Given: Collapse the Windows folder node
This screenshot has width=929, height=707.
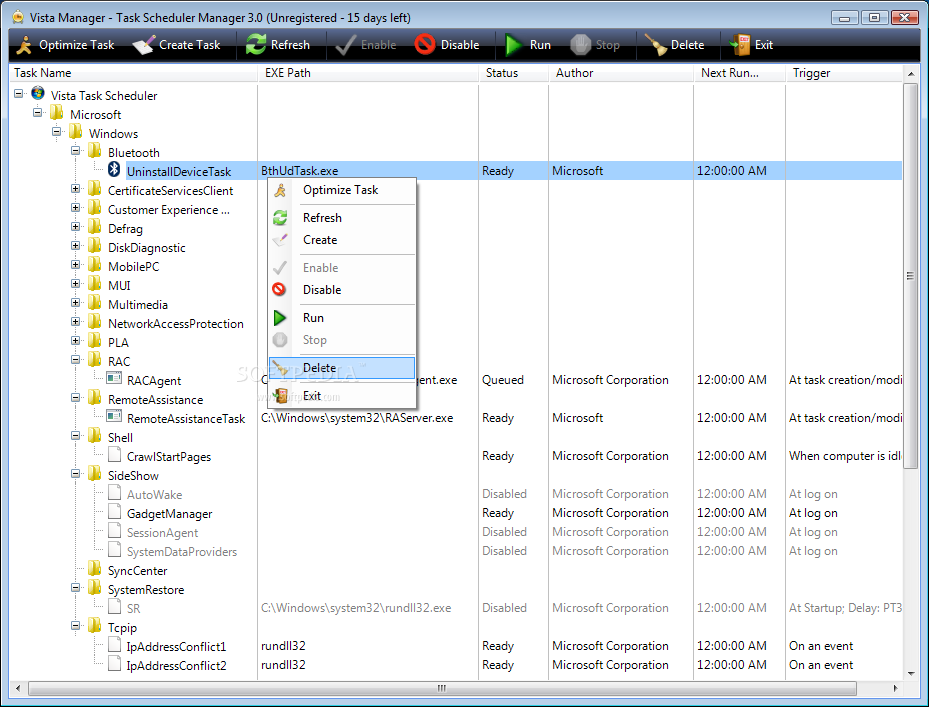Looking at the screenshot, I should [x=57, y=132].
